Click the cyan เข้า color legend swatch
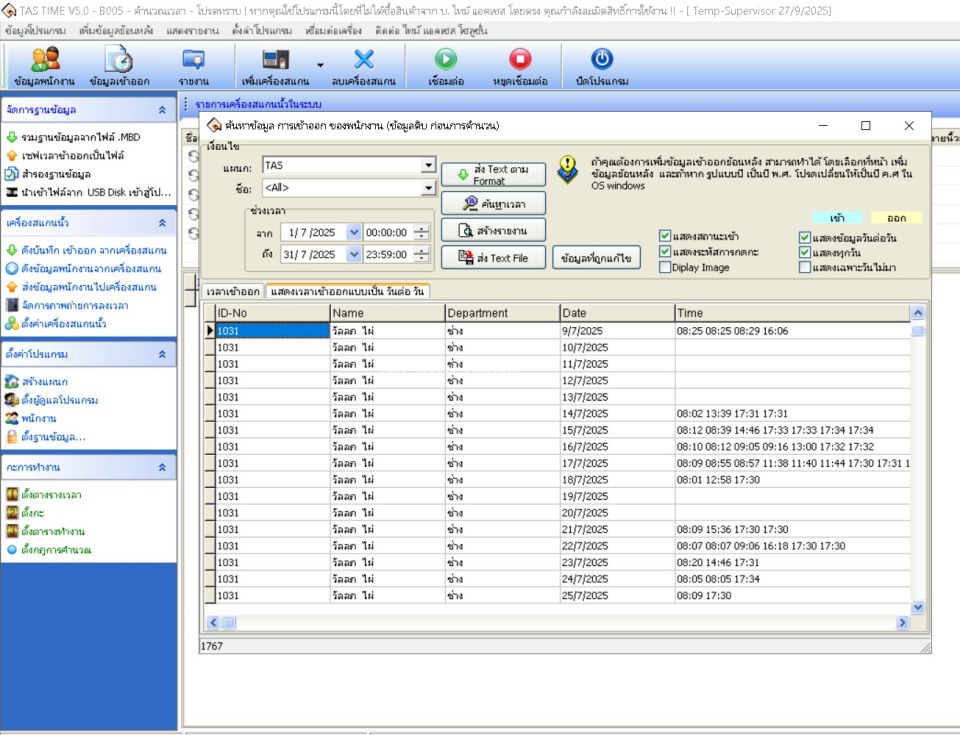960x735 pixels. point(836,217)
